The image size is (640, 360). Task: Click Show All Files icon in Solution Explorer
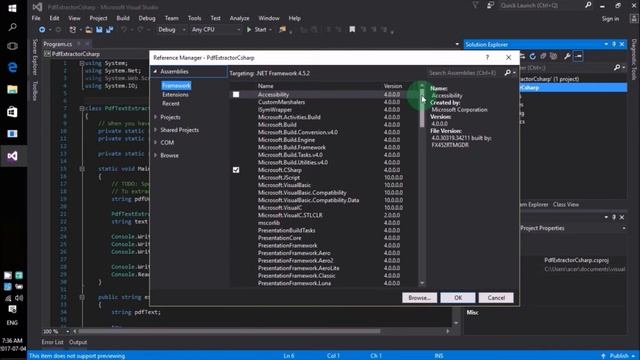click(553, 56)
